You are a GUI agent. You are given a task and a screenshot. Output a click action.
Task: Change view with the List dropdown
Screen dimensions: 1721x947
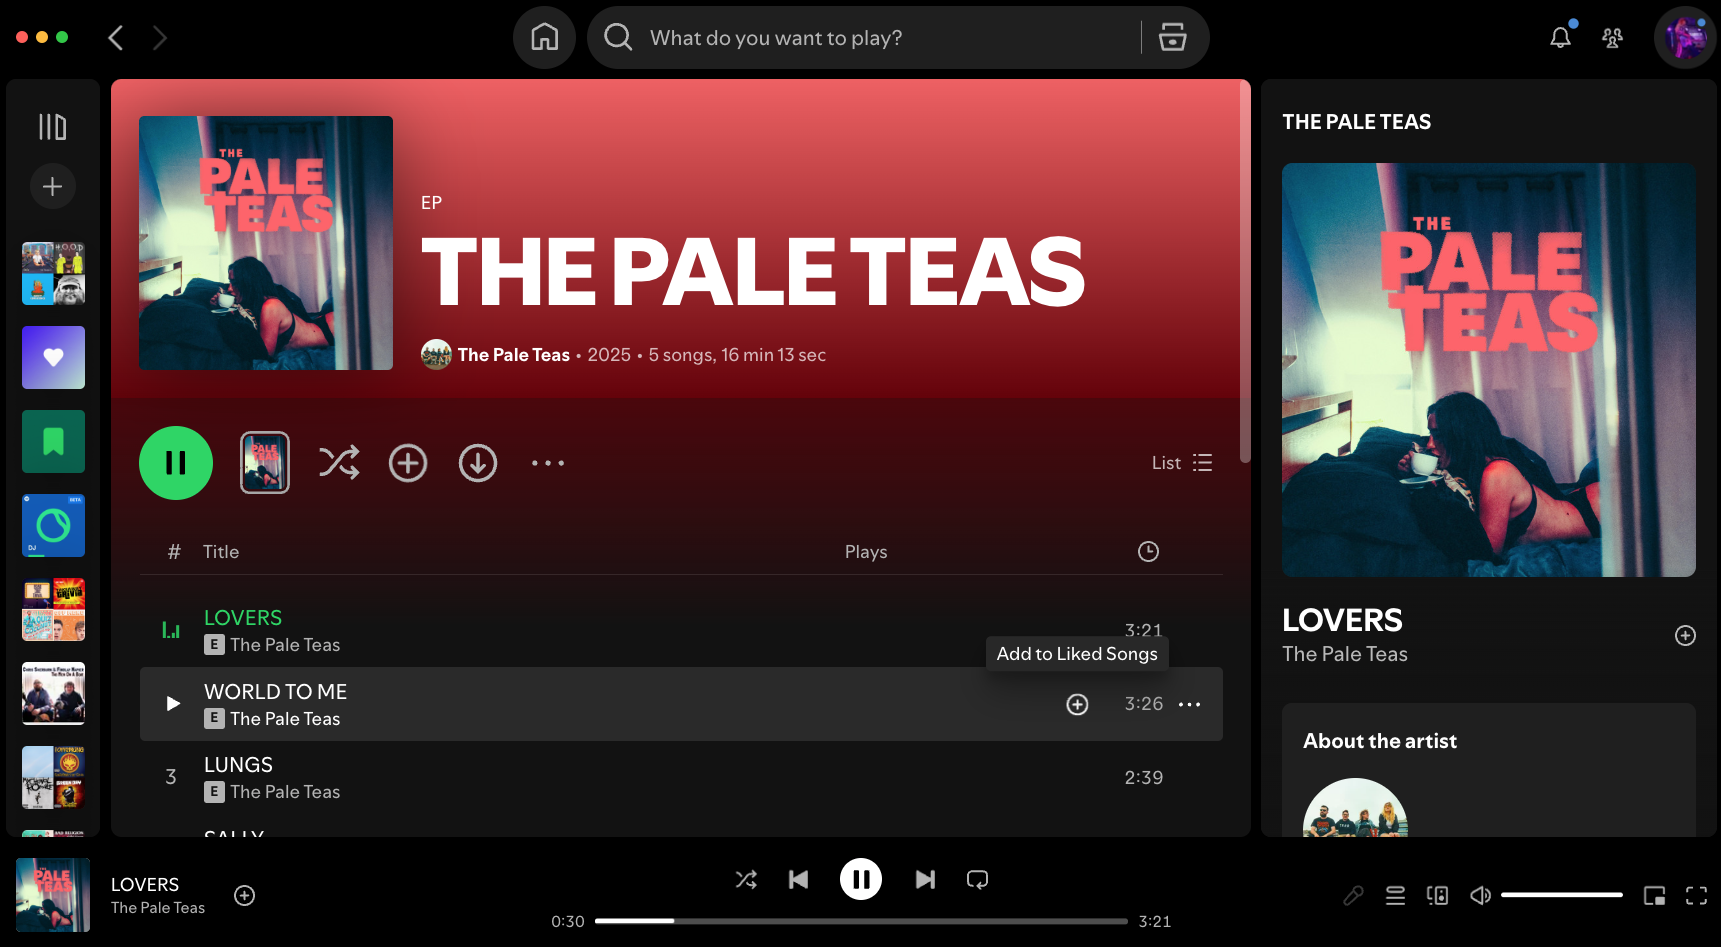point(1182,463)
